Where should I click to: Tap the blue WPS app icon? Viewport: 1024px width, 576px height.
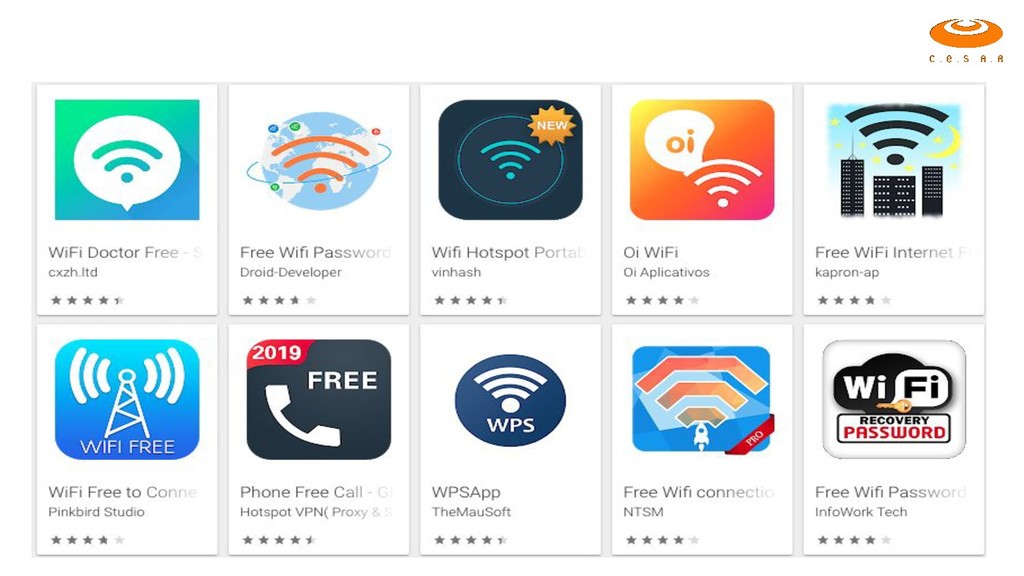point(511,400)
